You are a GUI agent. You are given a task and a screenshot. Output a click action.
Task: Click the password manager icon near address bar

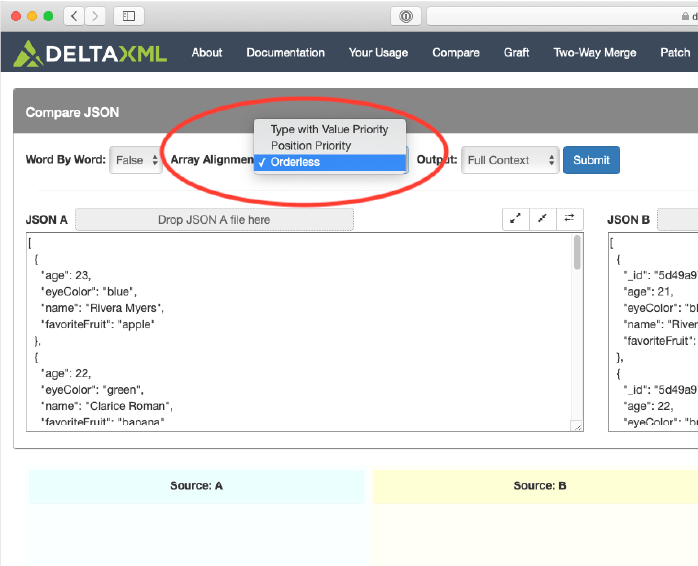pos(406,16)
